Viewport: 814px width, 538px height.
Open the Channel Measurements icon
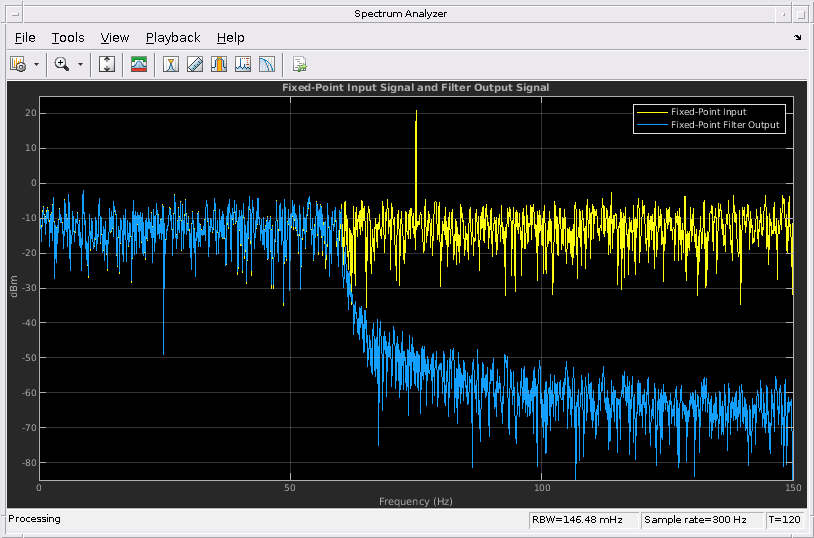[219, 64]
